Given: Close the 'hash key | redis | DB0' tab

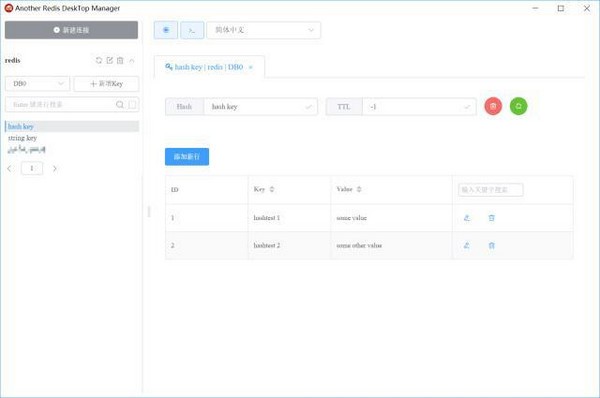Looking at the screenshot, I should coord(251,67).
